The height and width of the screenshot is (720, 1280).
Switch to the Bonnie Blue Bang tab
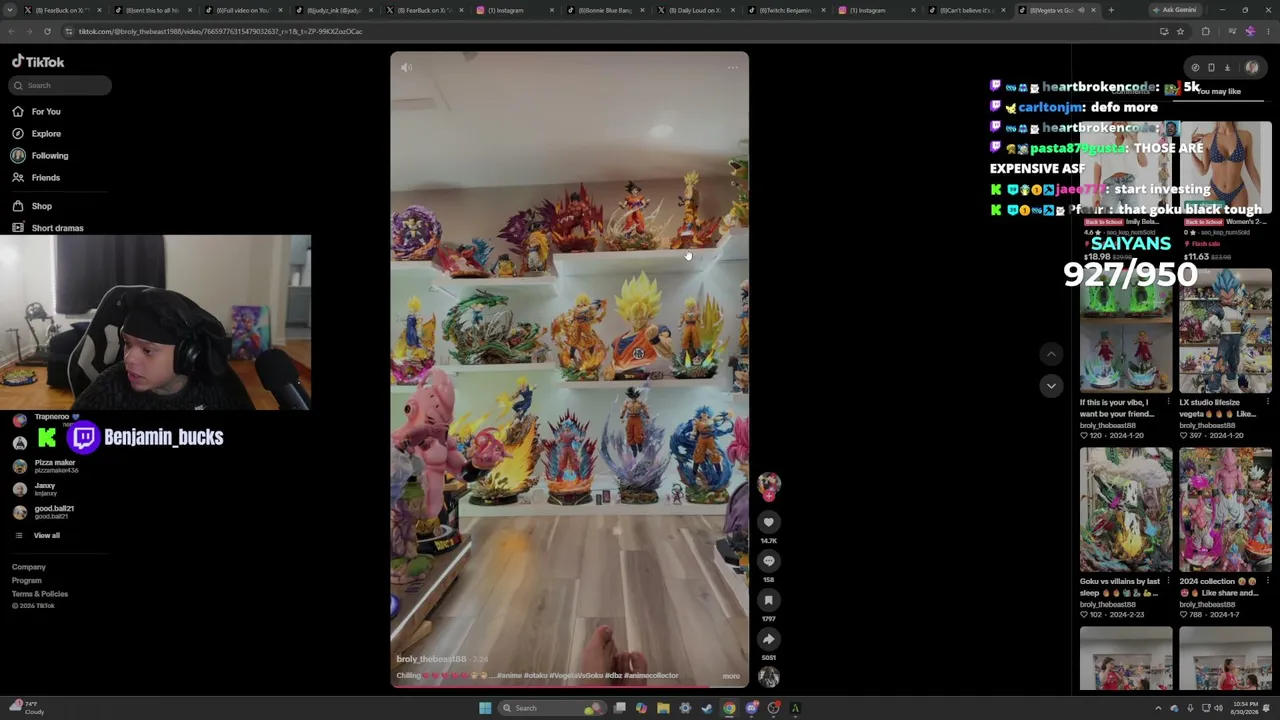point(605,10)
